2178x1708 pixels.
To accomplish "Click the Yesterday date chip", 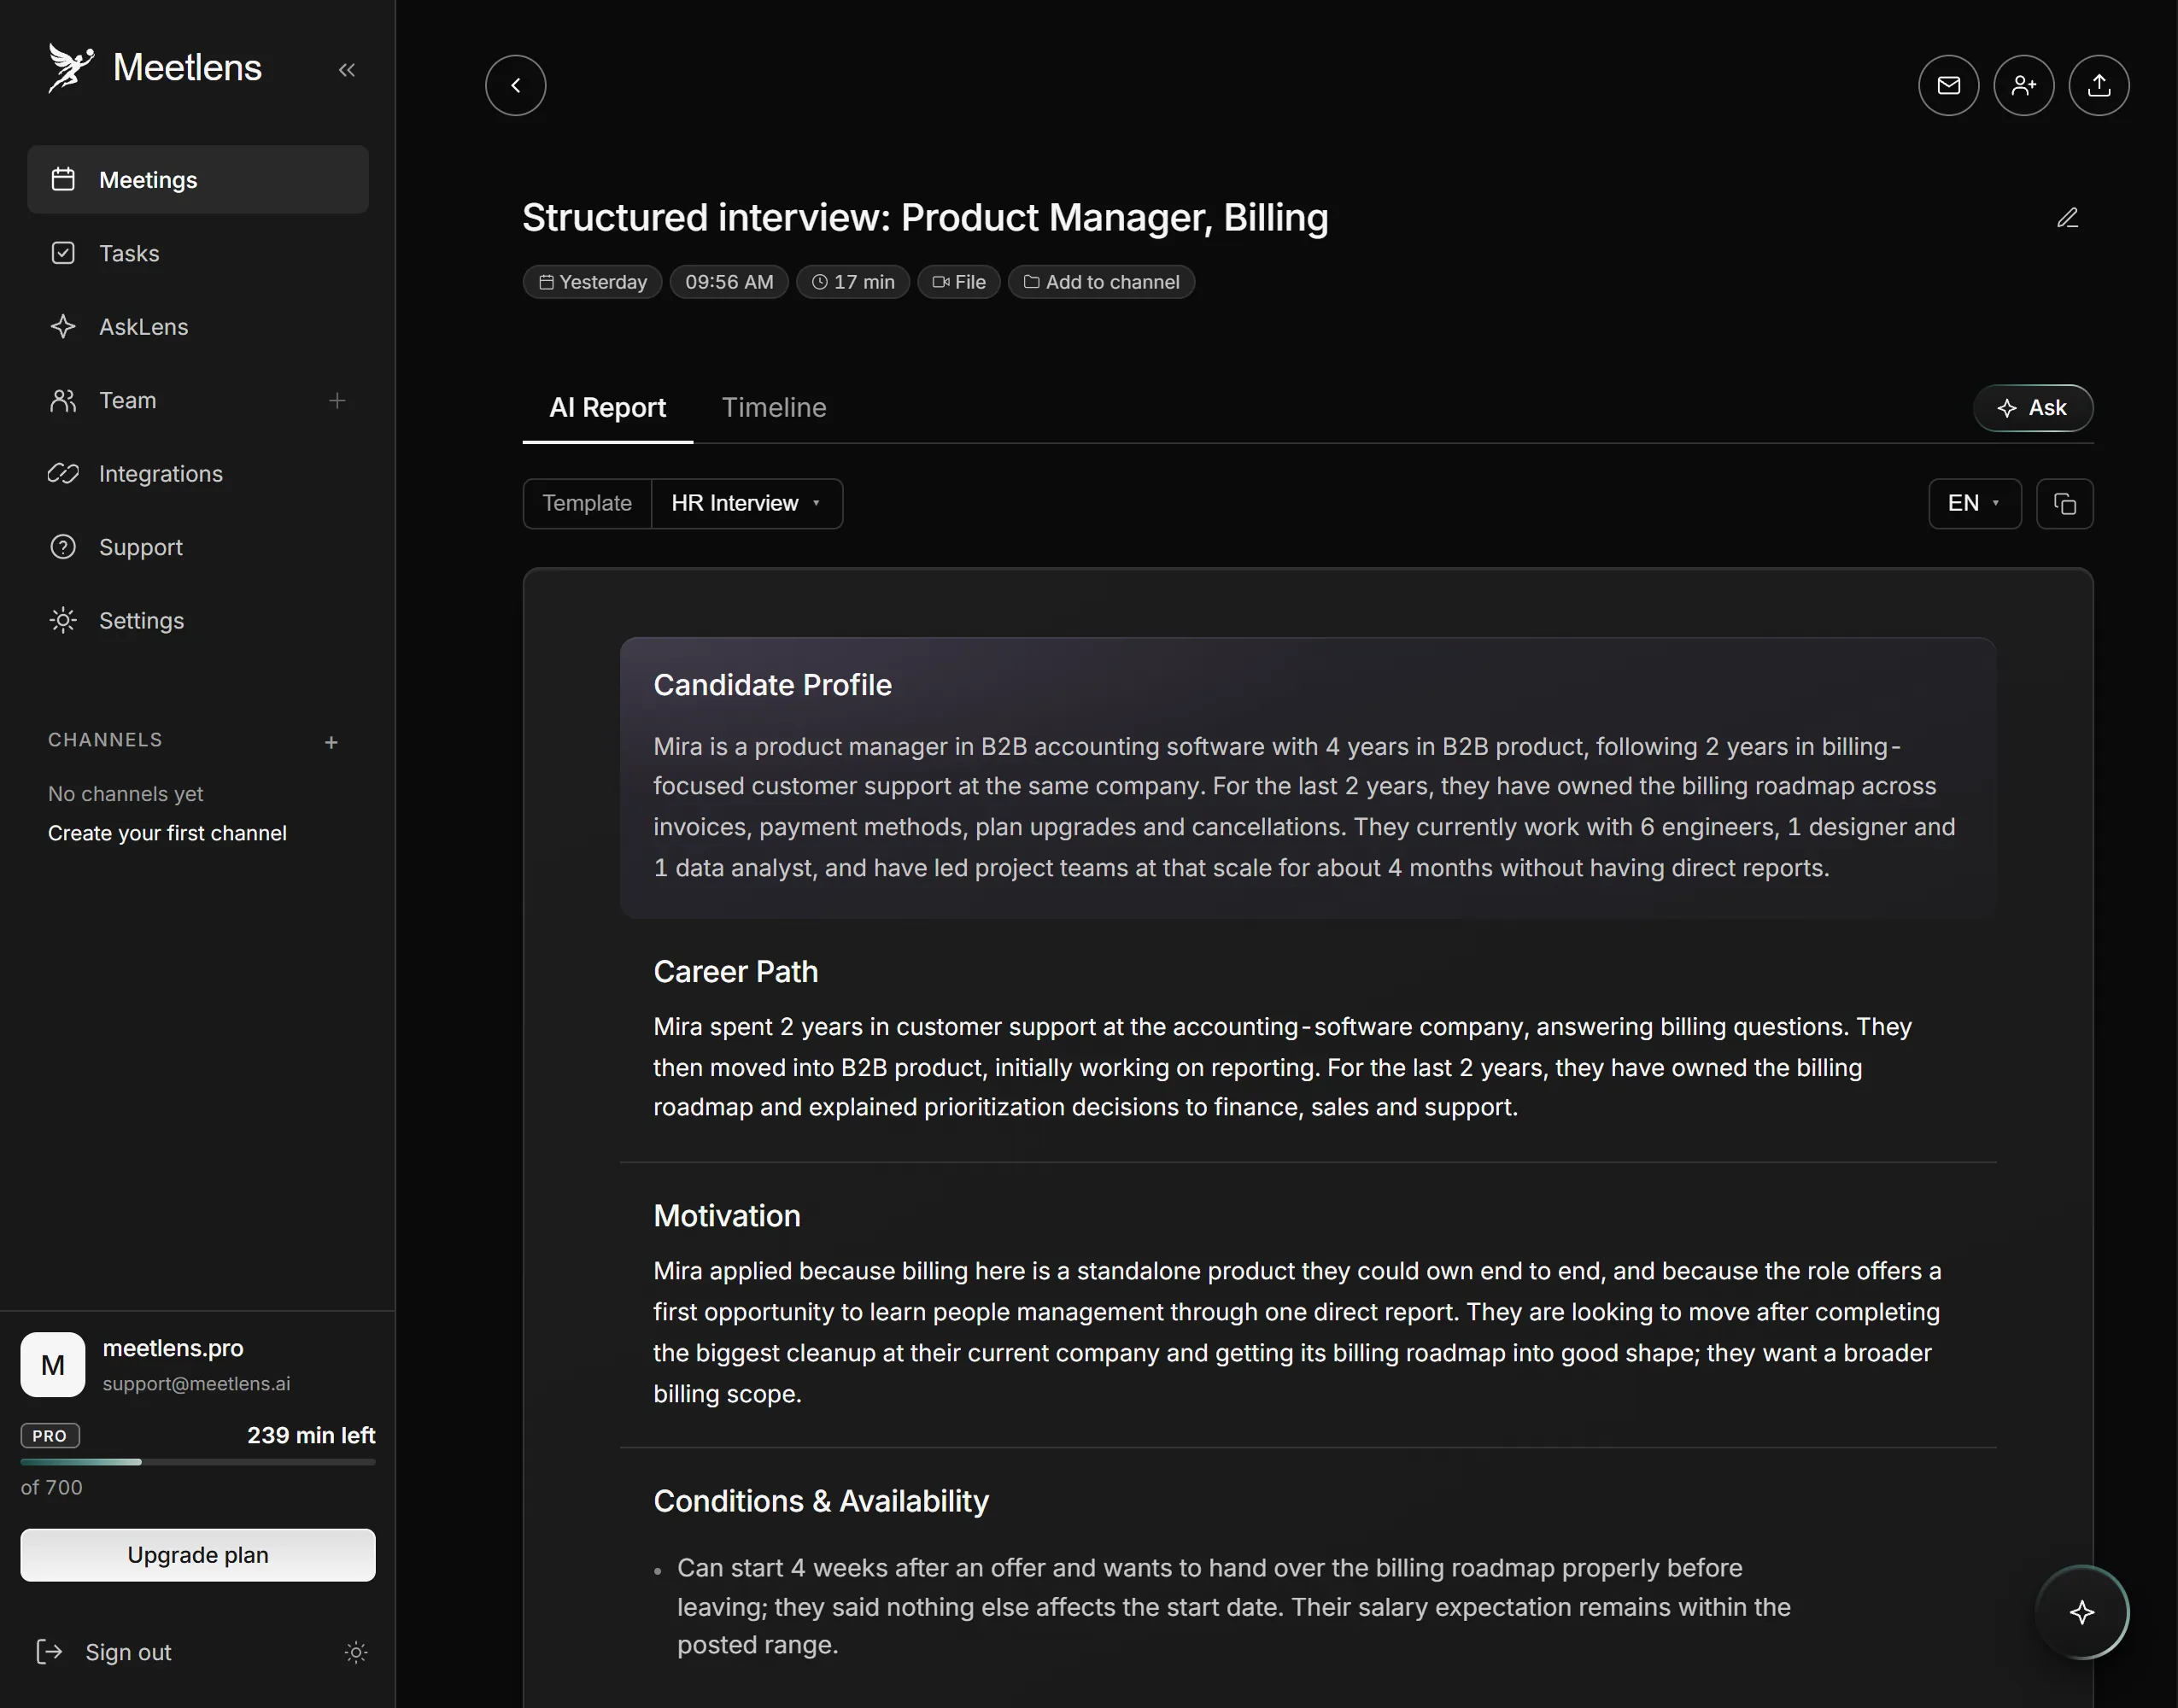I will pyautogui.click(x=592, y=282).
